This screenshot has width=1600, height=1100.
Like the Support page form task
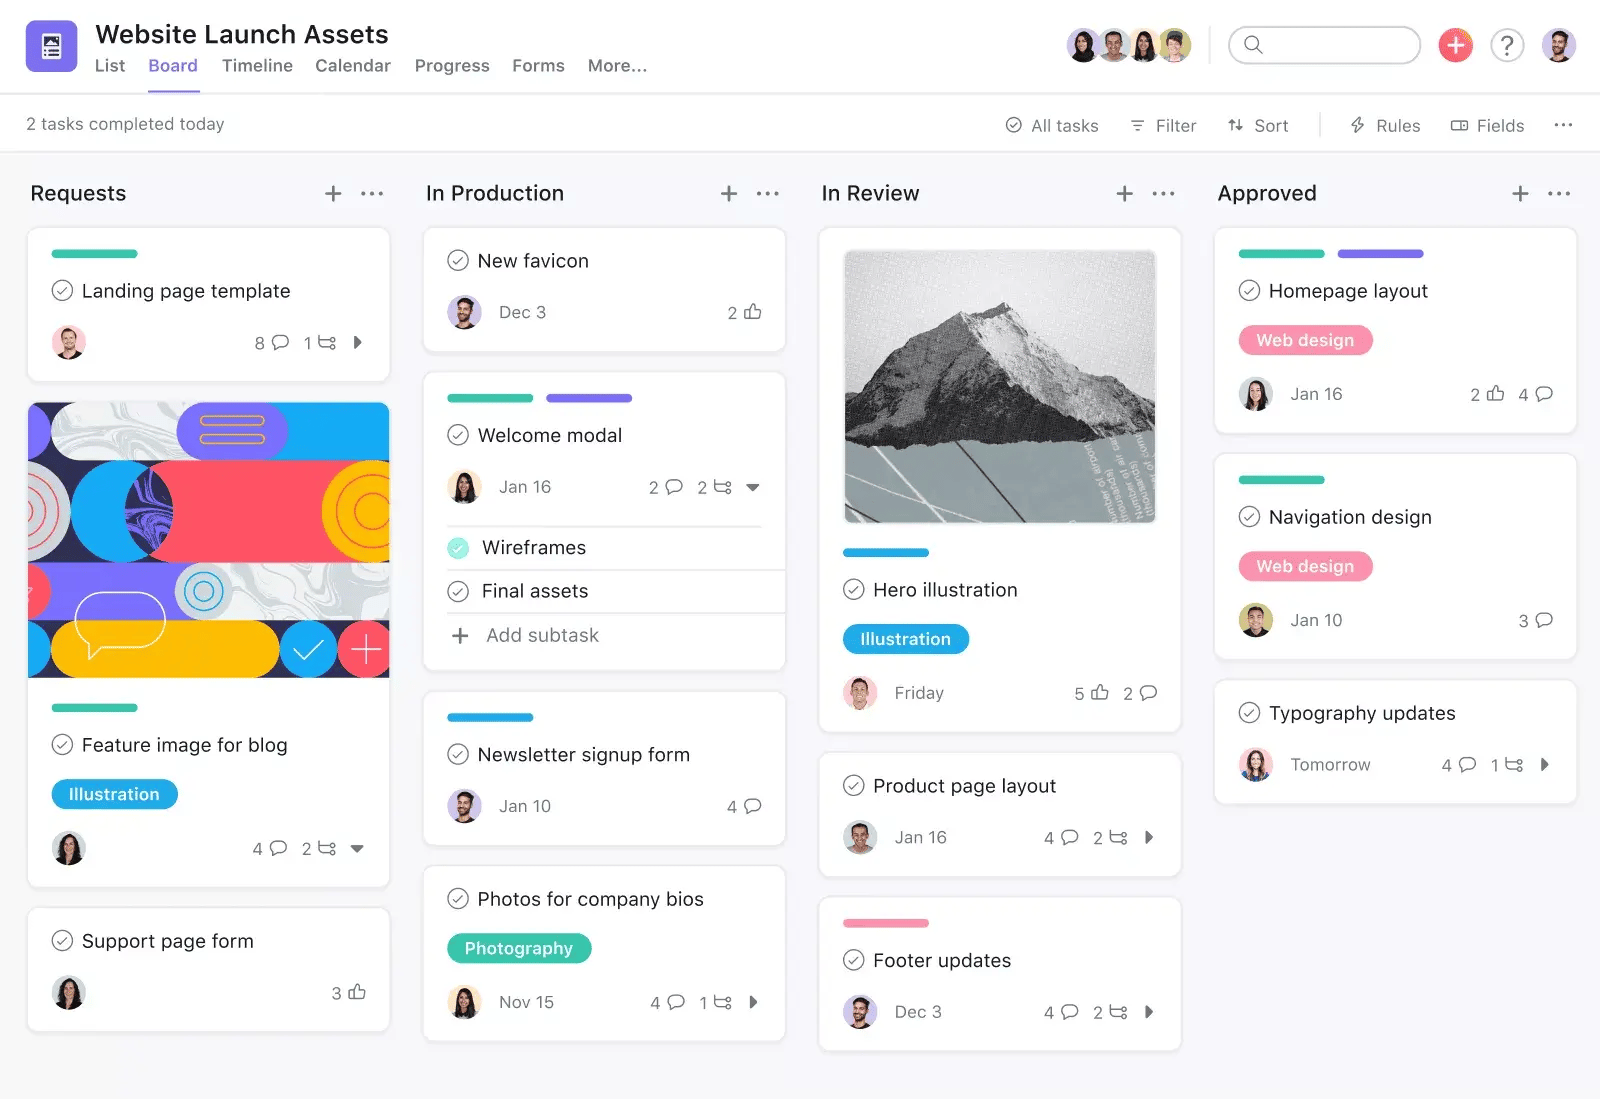tap(357, 992)
